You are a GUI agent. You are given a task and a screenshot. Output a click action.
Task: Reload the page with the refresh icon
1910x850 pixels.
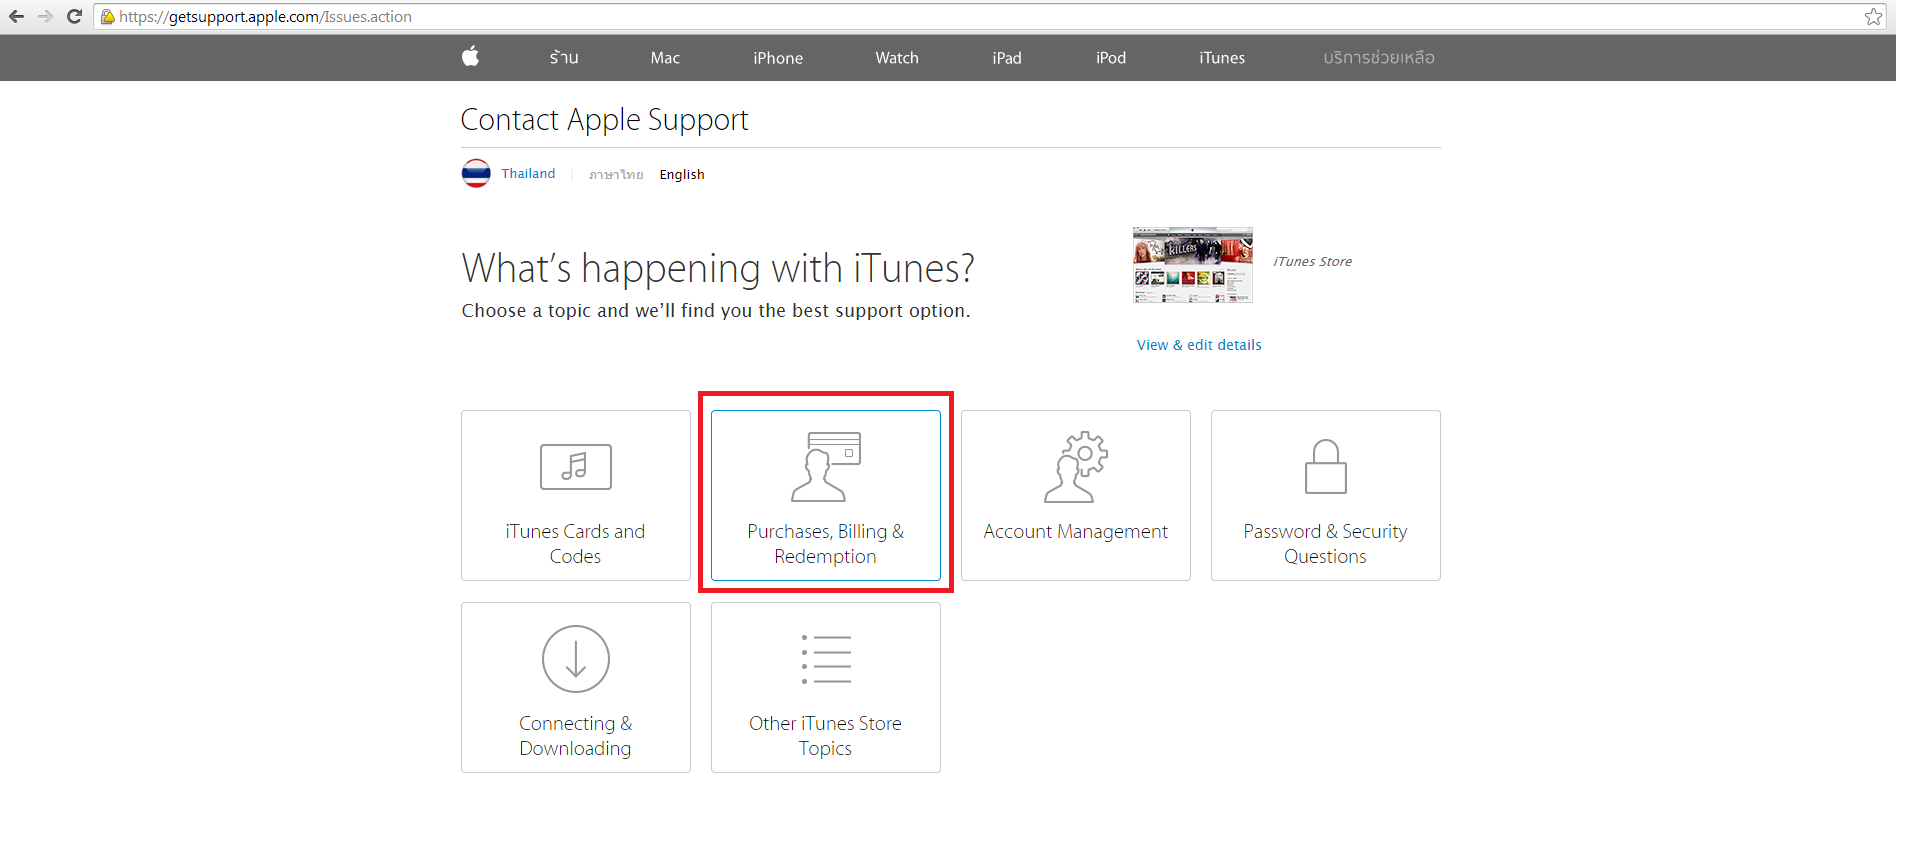coord(74,16)
